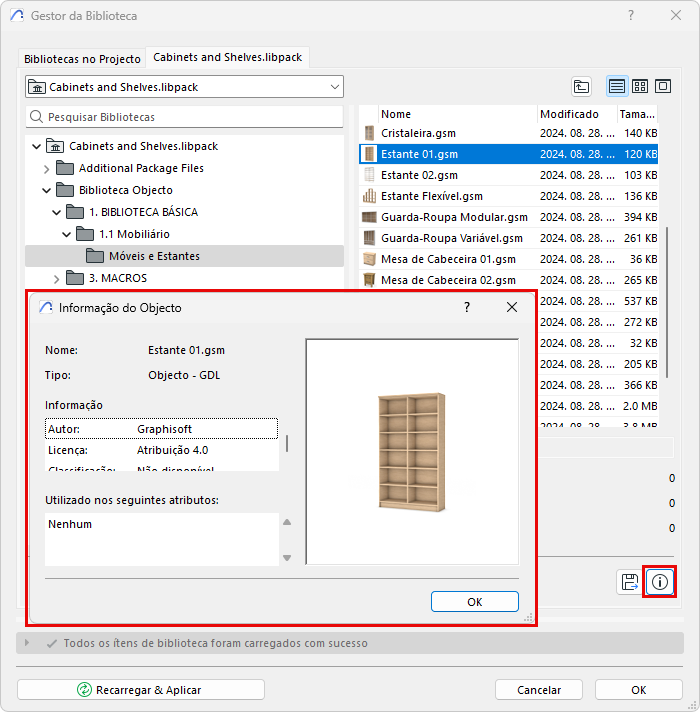Select Estante 01.gsm in the list
Image resolution: width=700 pixels, height=712 pixels.
coord(508,154)
